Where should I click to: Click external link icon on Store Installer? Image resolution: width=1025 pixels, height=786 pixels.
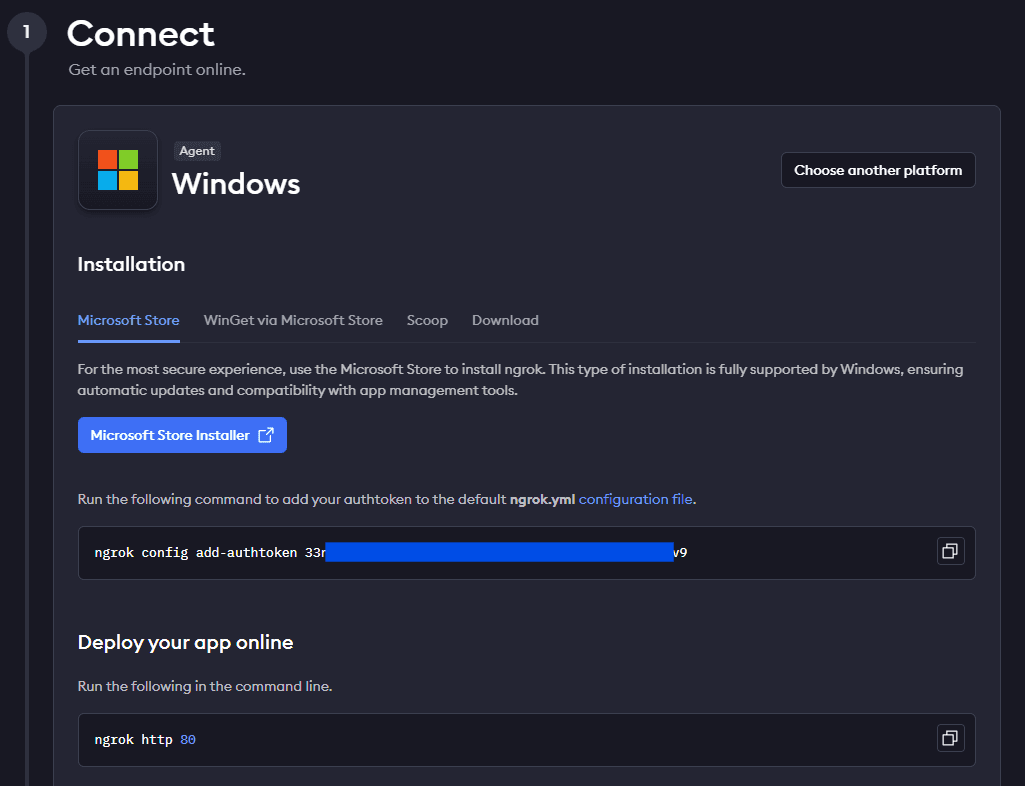coord(266,435)
